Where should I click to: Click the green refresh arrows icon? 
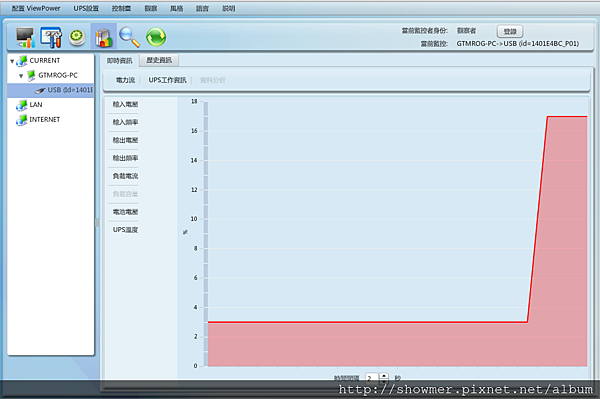coord(156,37)
